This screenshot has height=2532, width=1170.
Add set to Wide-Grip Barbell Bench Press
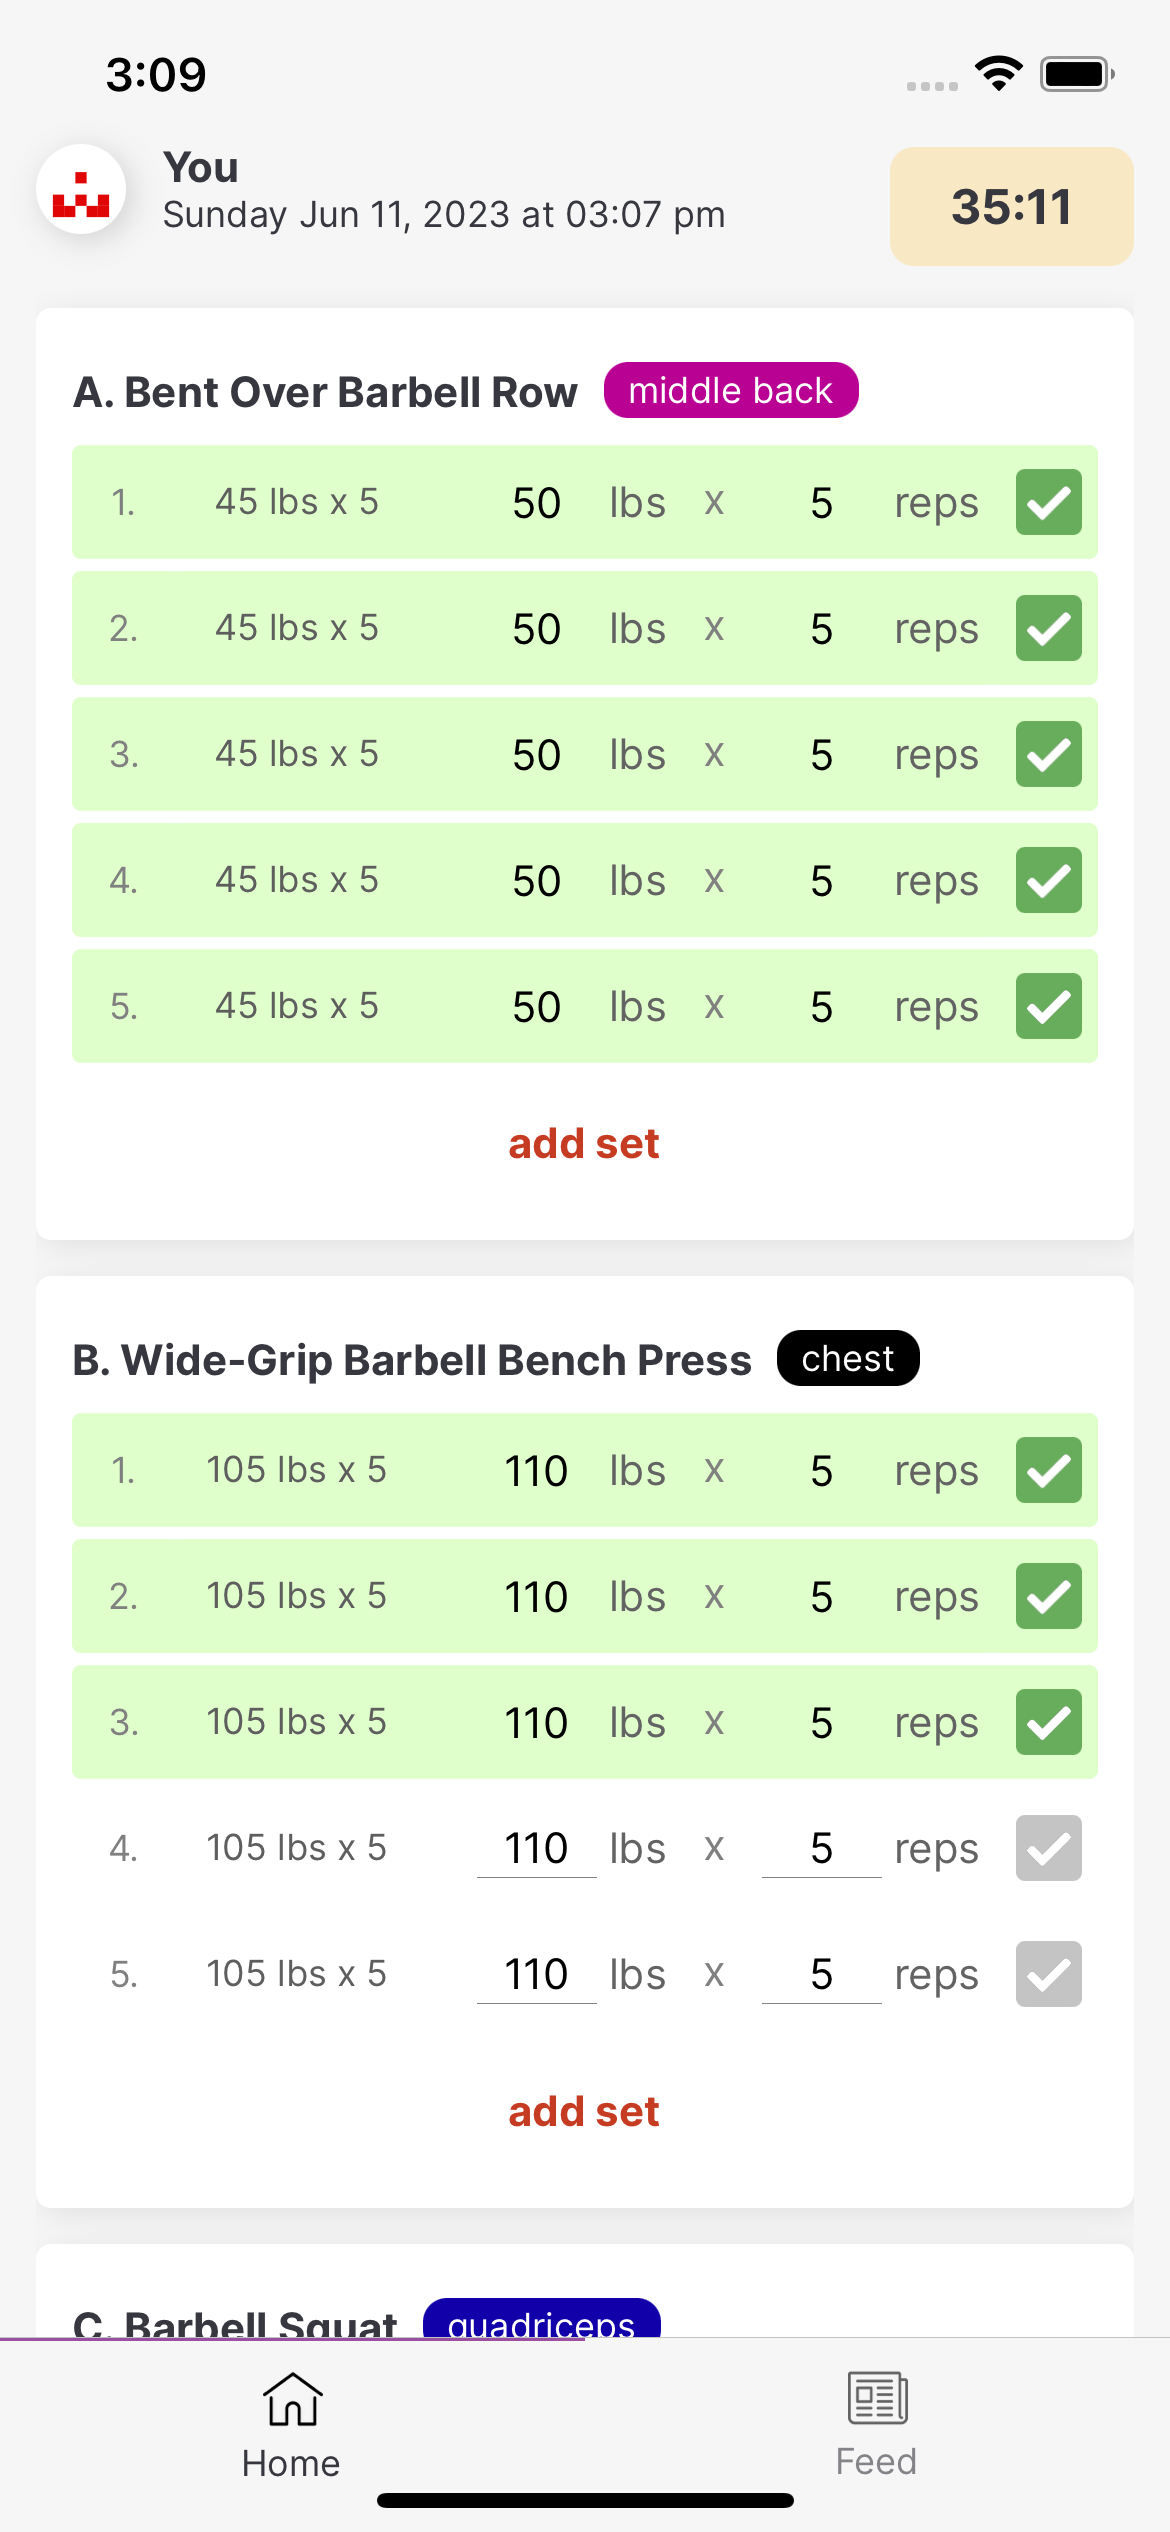click(x=584, y=2112)
